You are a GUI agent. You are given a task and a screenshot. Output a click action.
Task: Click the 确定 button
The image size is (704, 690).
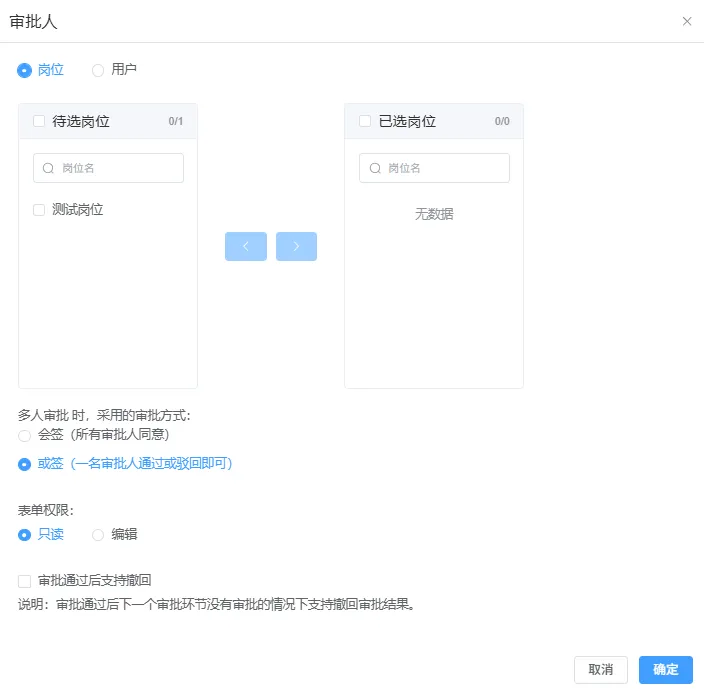(665, 669)
